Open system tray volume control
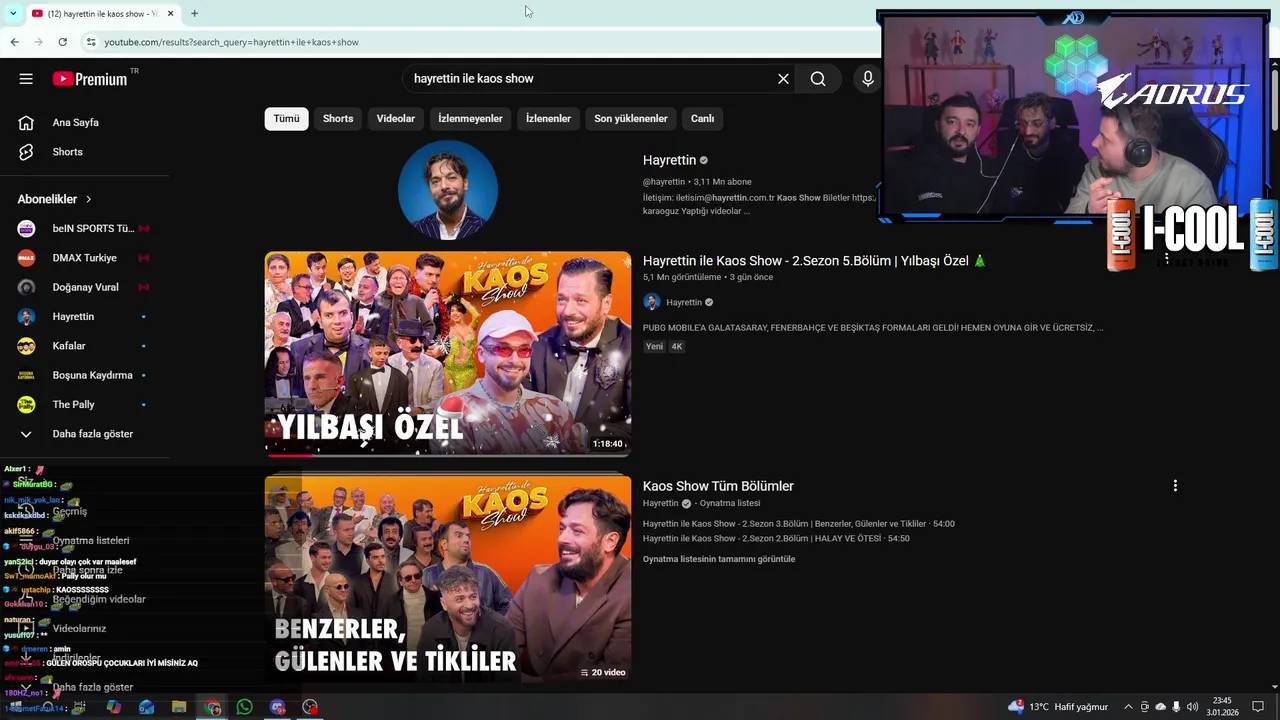The width and height of the screenshot is (1280, 720). click(1192, 707)
